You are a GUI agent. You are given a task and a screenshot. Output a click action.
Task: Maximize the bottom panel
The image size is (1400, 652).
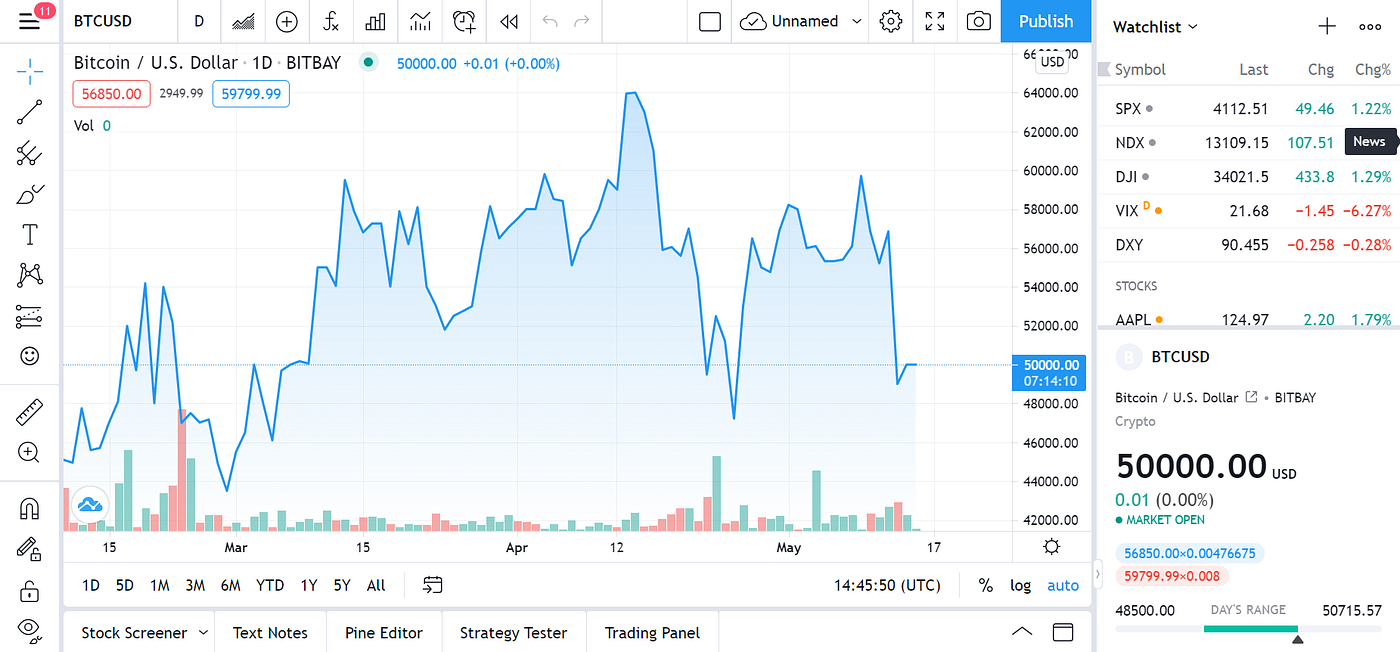[x=1063, y=632]
